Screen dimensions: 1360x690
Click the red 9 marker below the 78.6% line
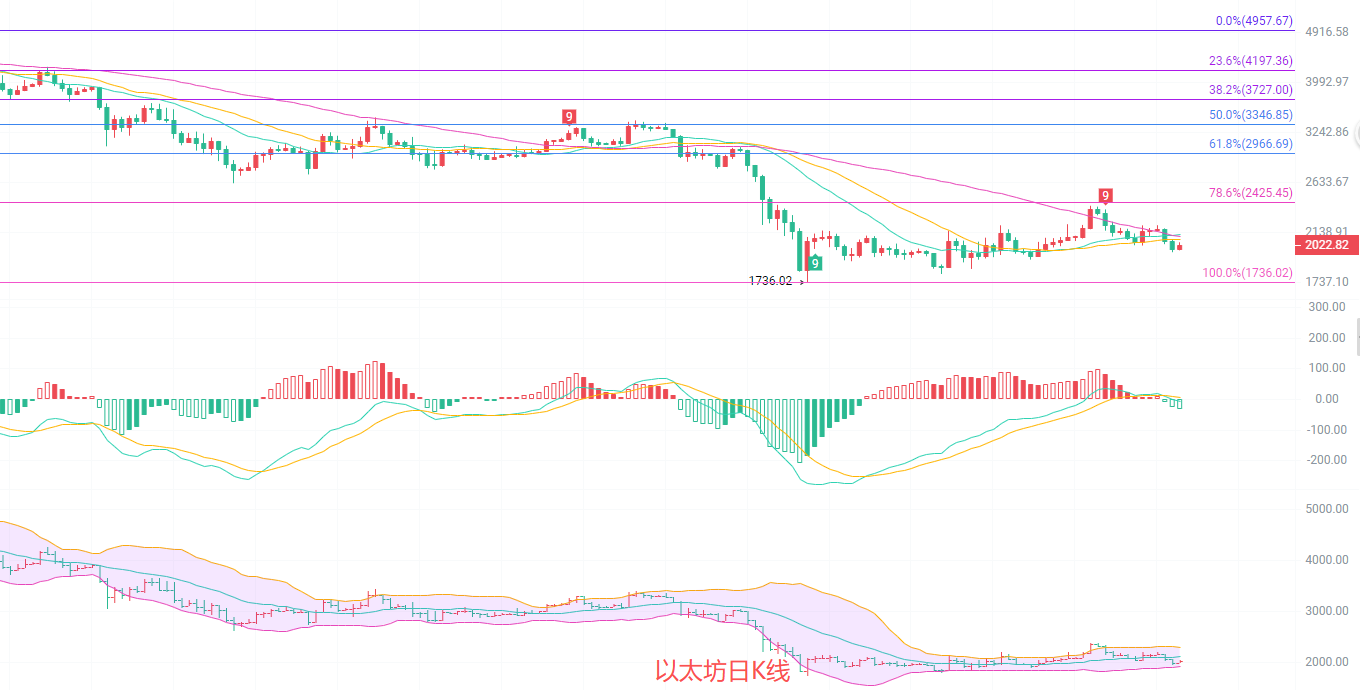click(1105, 195)
